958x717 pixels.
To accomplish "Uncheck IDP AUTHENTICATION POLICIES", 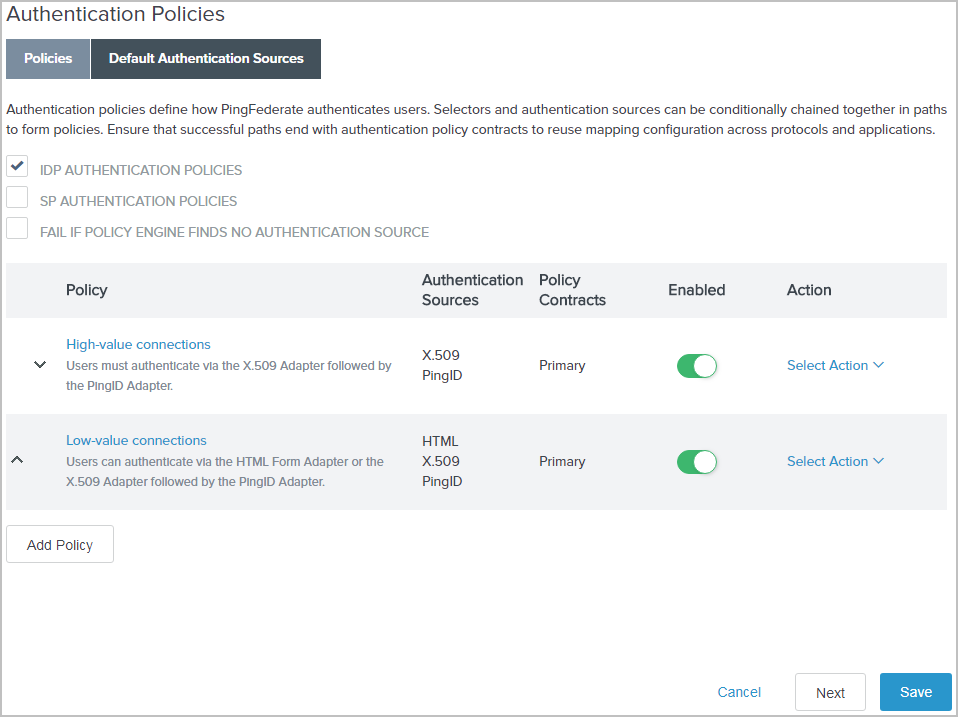I will click(x=17, y=165).
